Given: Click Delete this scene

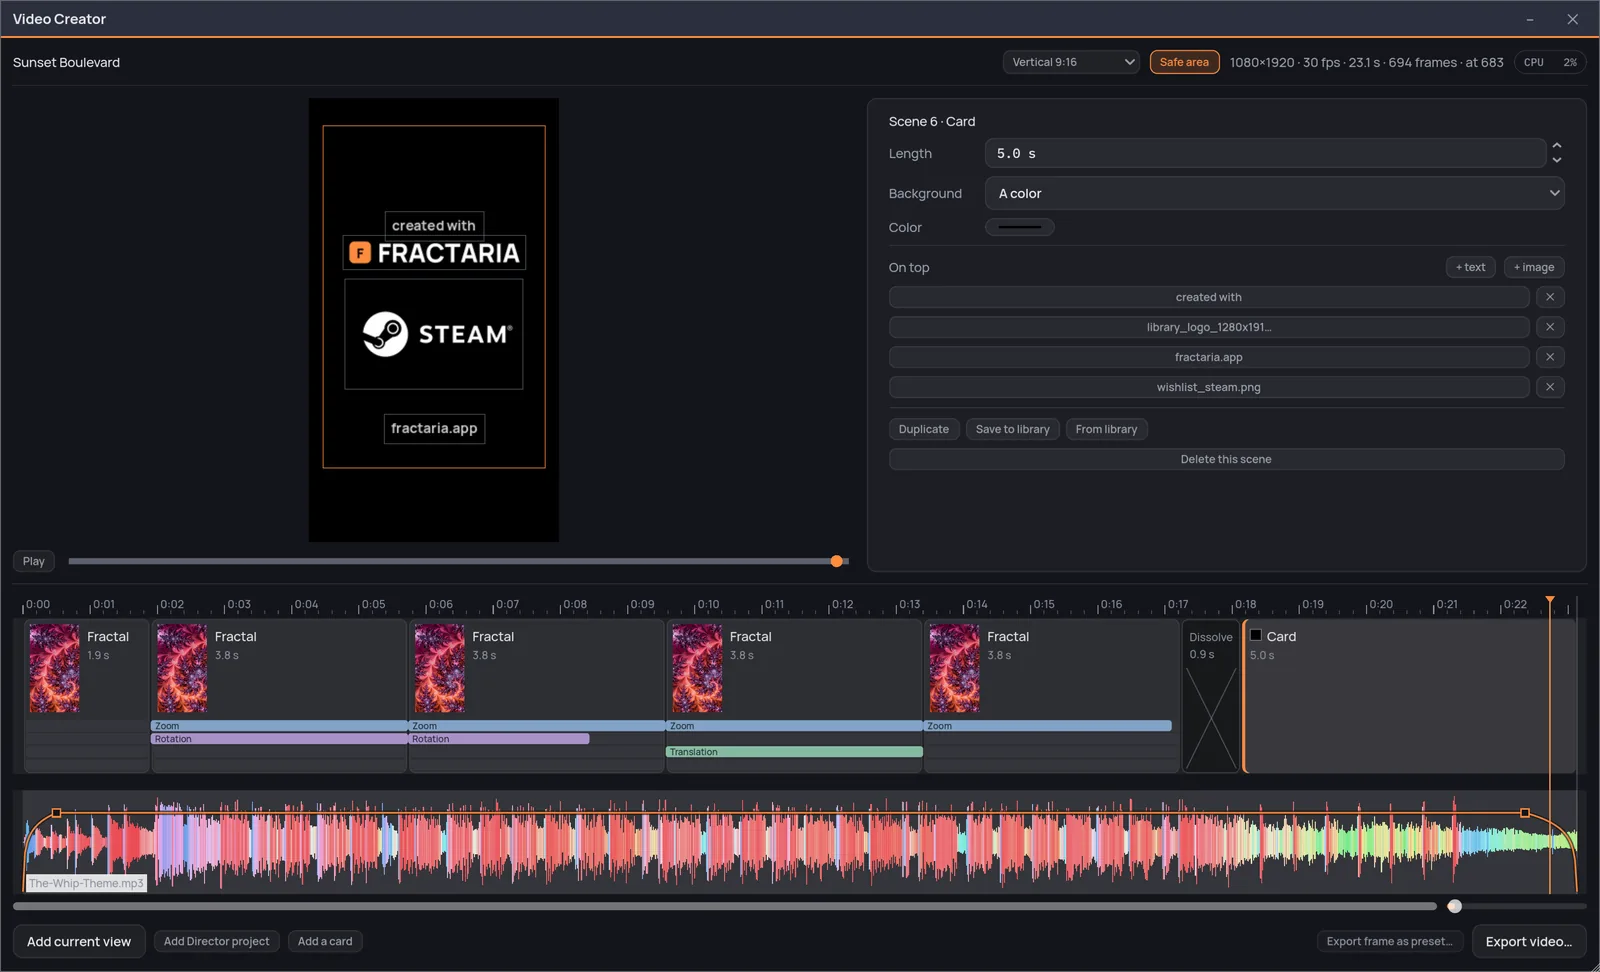Looking at the screenshot, I should (x=1226, y=459).
